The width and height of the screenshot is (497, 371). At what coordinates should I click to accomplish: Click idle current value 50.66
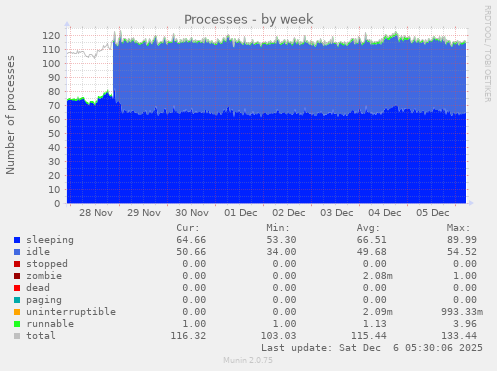191,252
